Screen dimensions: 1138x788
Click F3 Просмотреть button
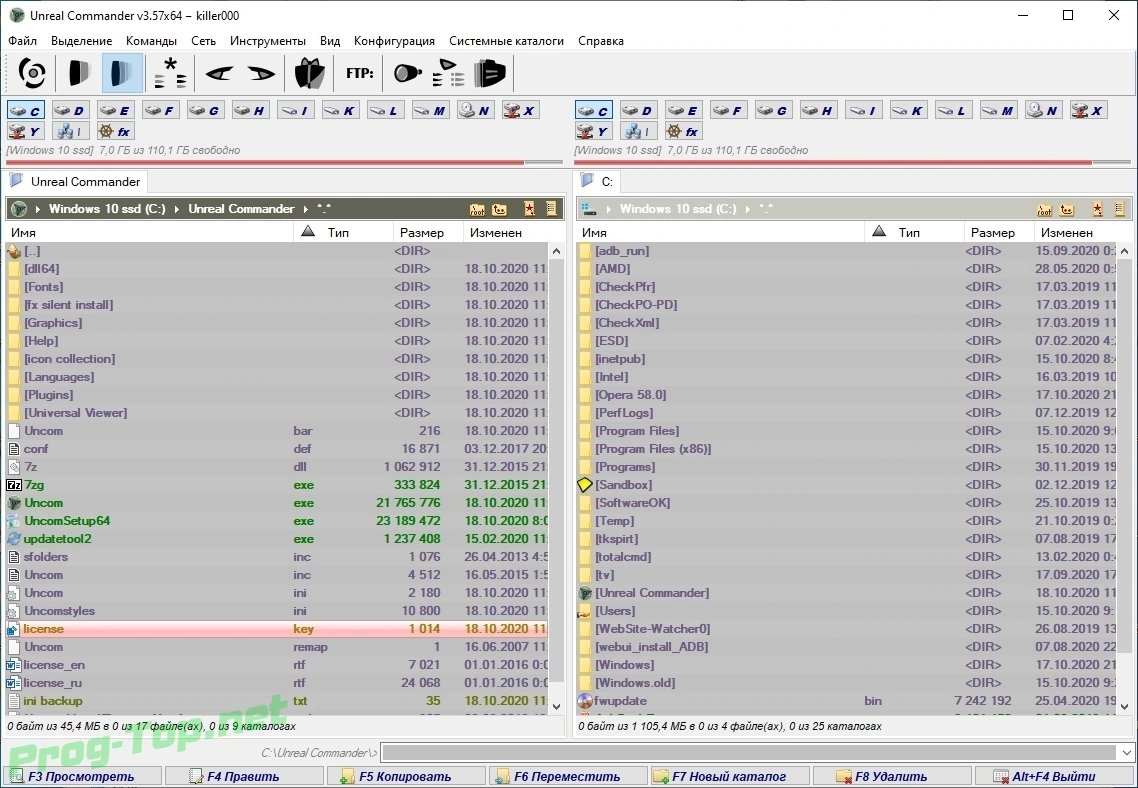[x=82, y=776]
